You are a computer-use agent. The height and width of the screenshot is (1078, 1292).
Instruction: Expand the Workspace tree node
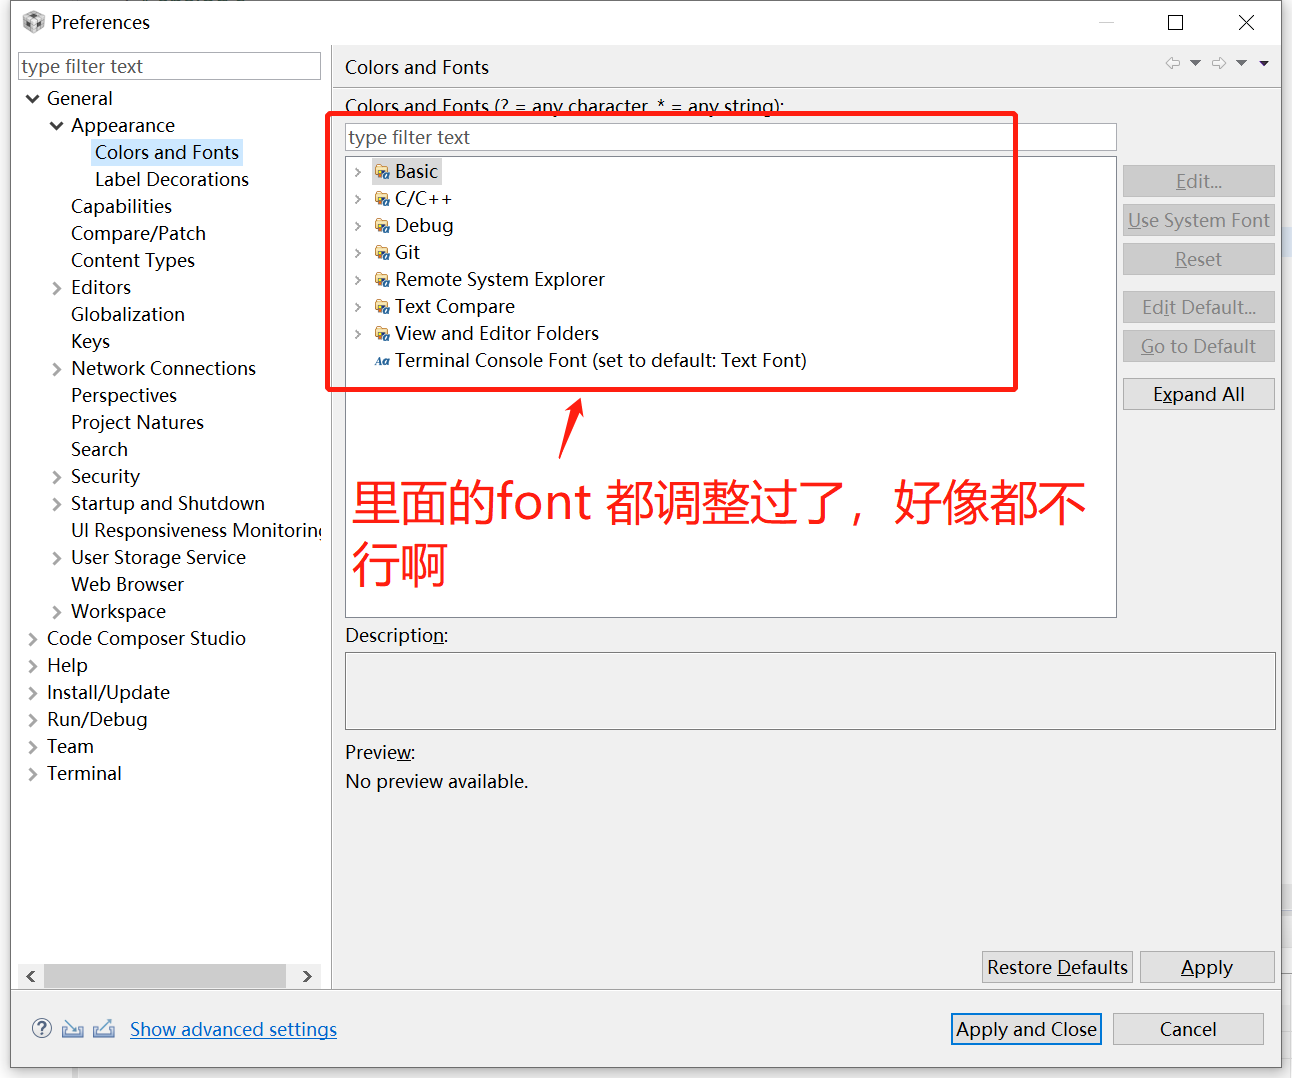(57, 612)
